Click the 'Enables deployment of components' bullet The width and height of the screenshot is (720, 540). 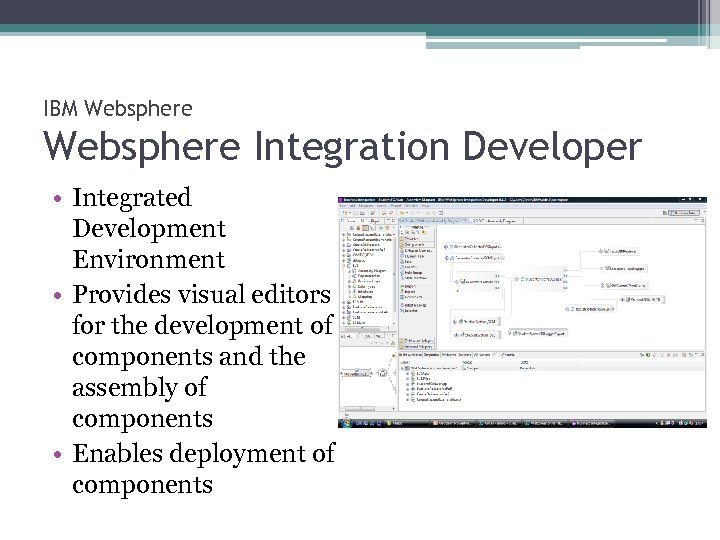coord(203,469)
